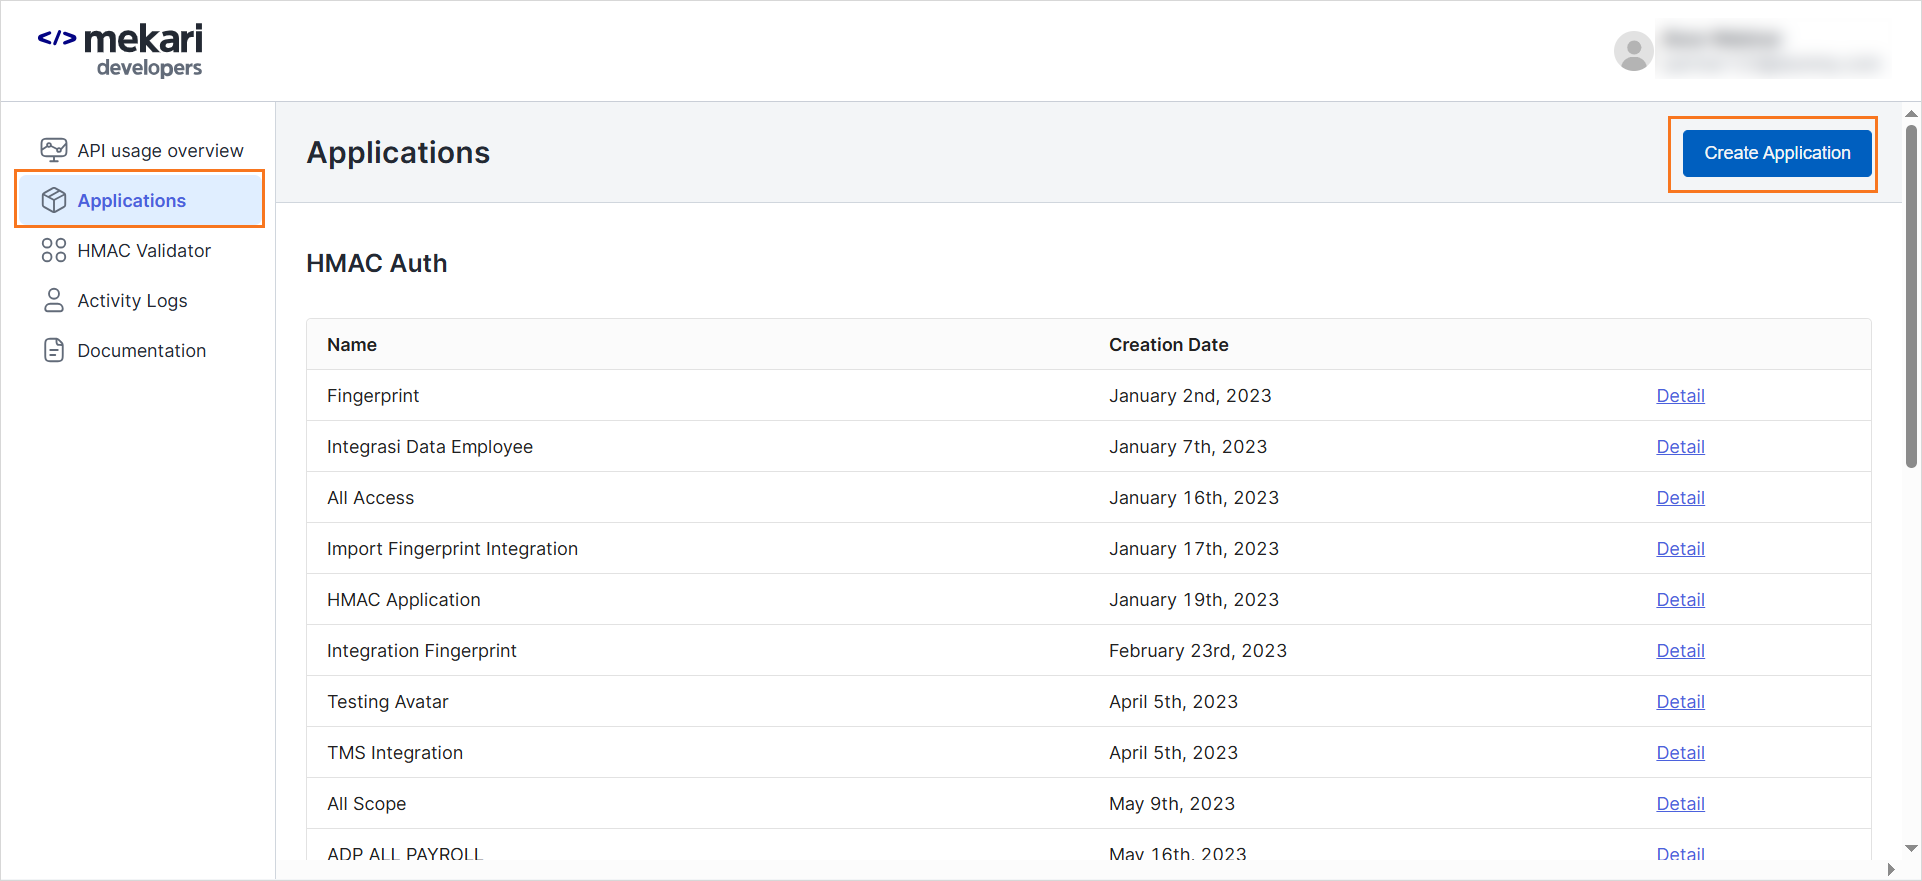Click the Activity Logs person icon
Screen dimensions: 1922x881
point(53,300)
